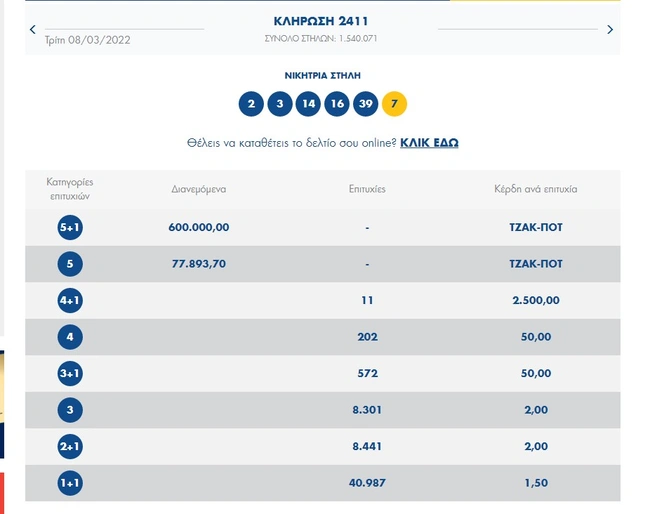This screenshot has width=650, height=514.
Task: Click the Επιτυχίες column header
Action: tap(367, 188)
